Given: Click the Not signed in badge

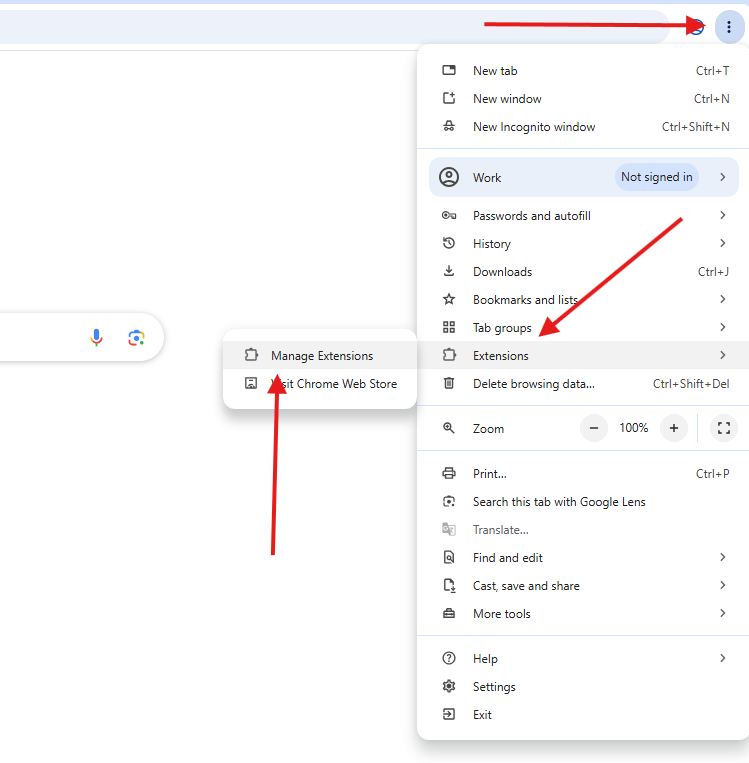Looking at the screenshot, I should point(657,177).
